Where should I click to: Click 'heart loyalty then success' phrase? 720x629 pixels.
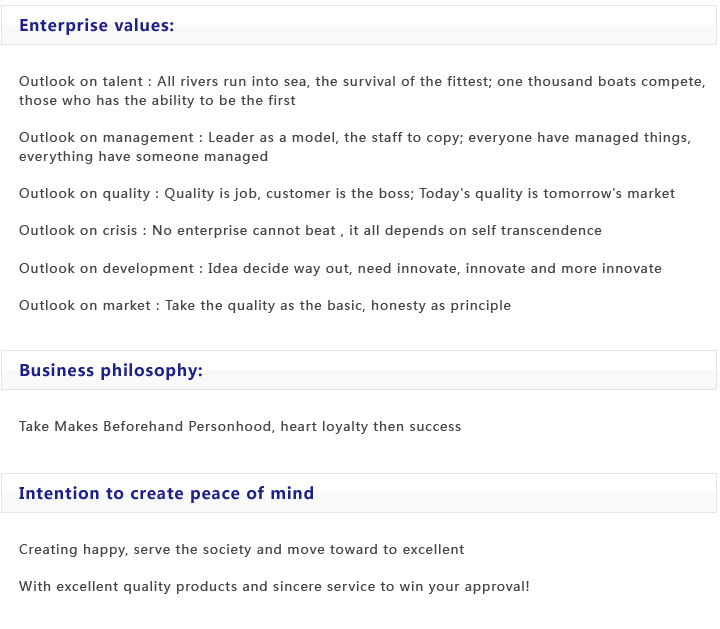(370, 427)
